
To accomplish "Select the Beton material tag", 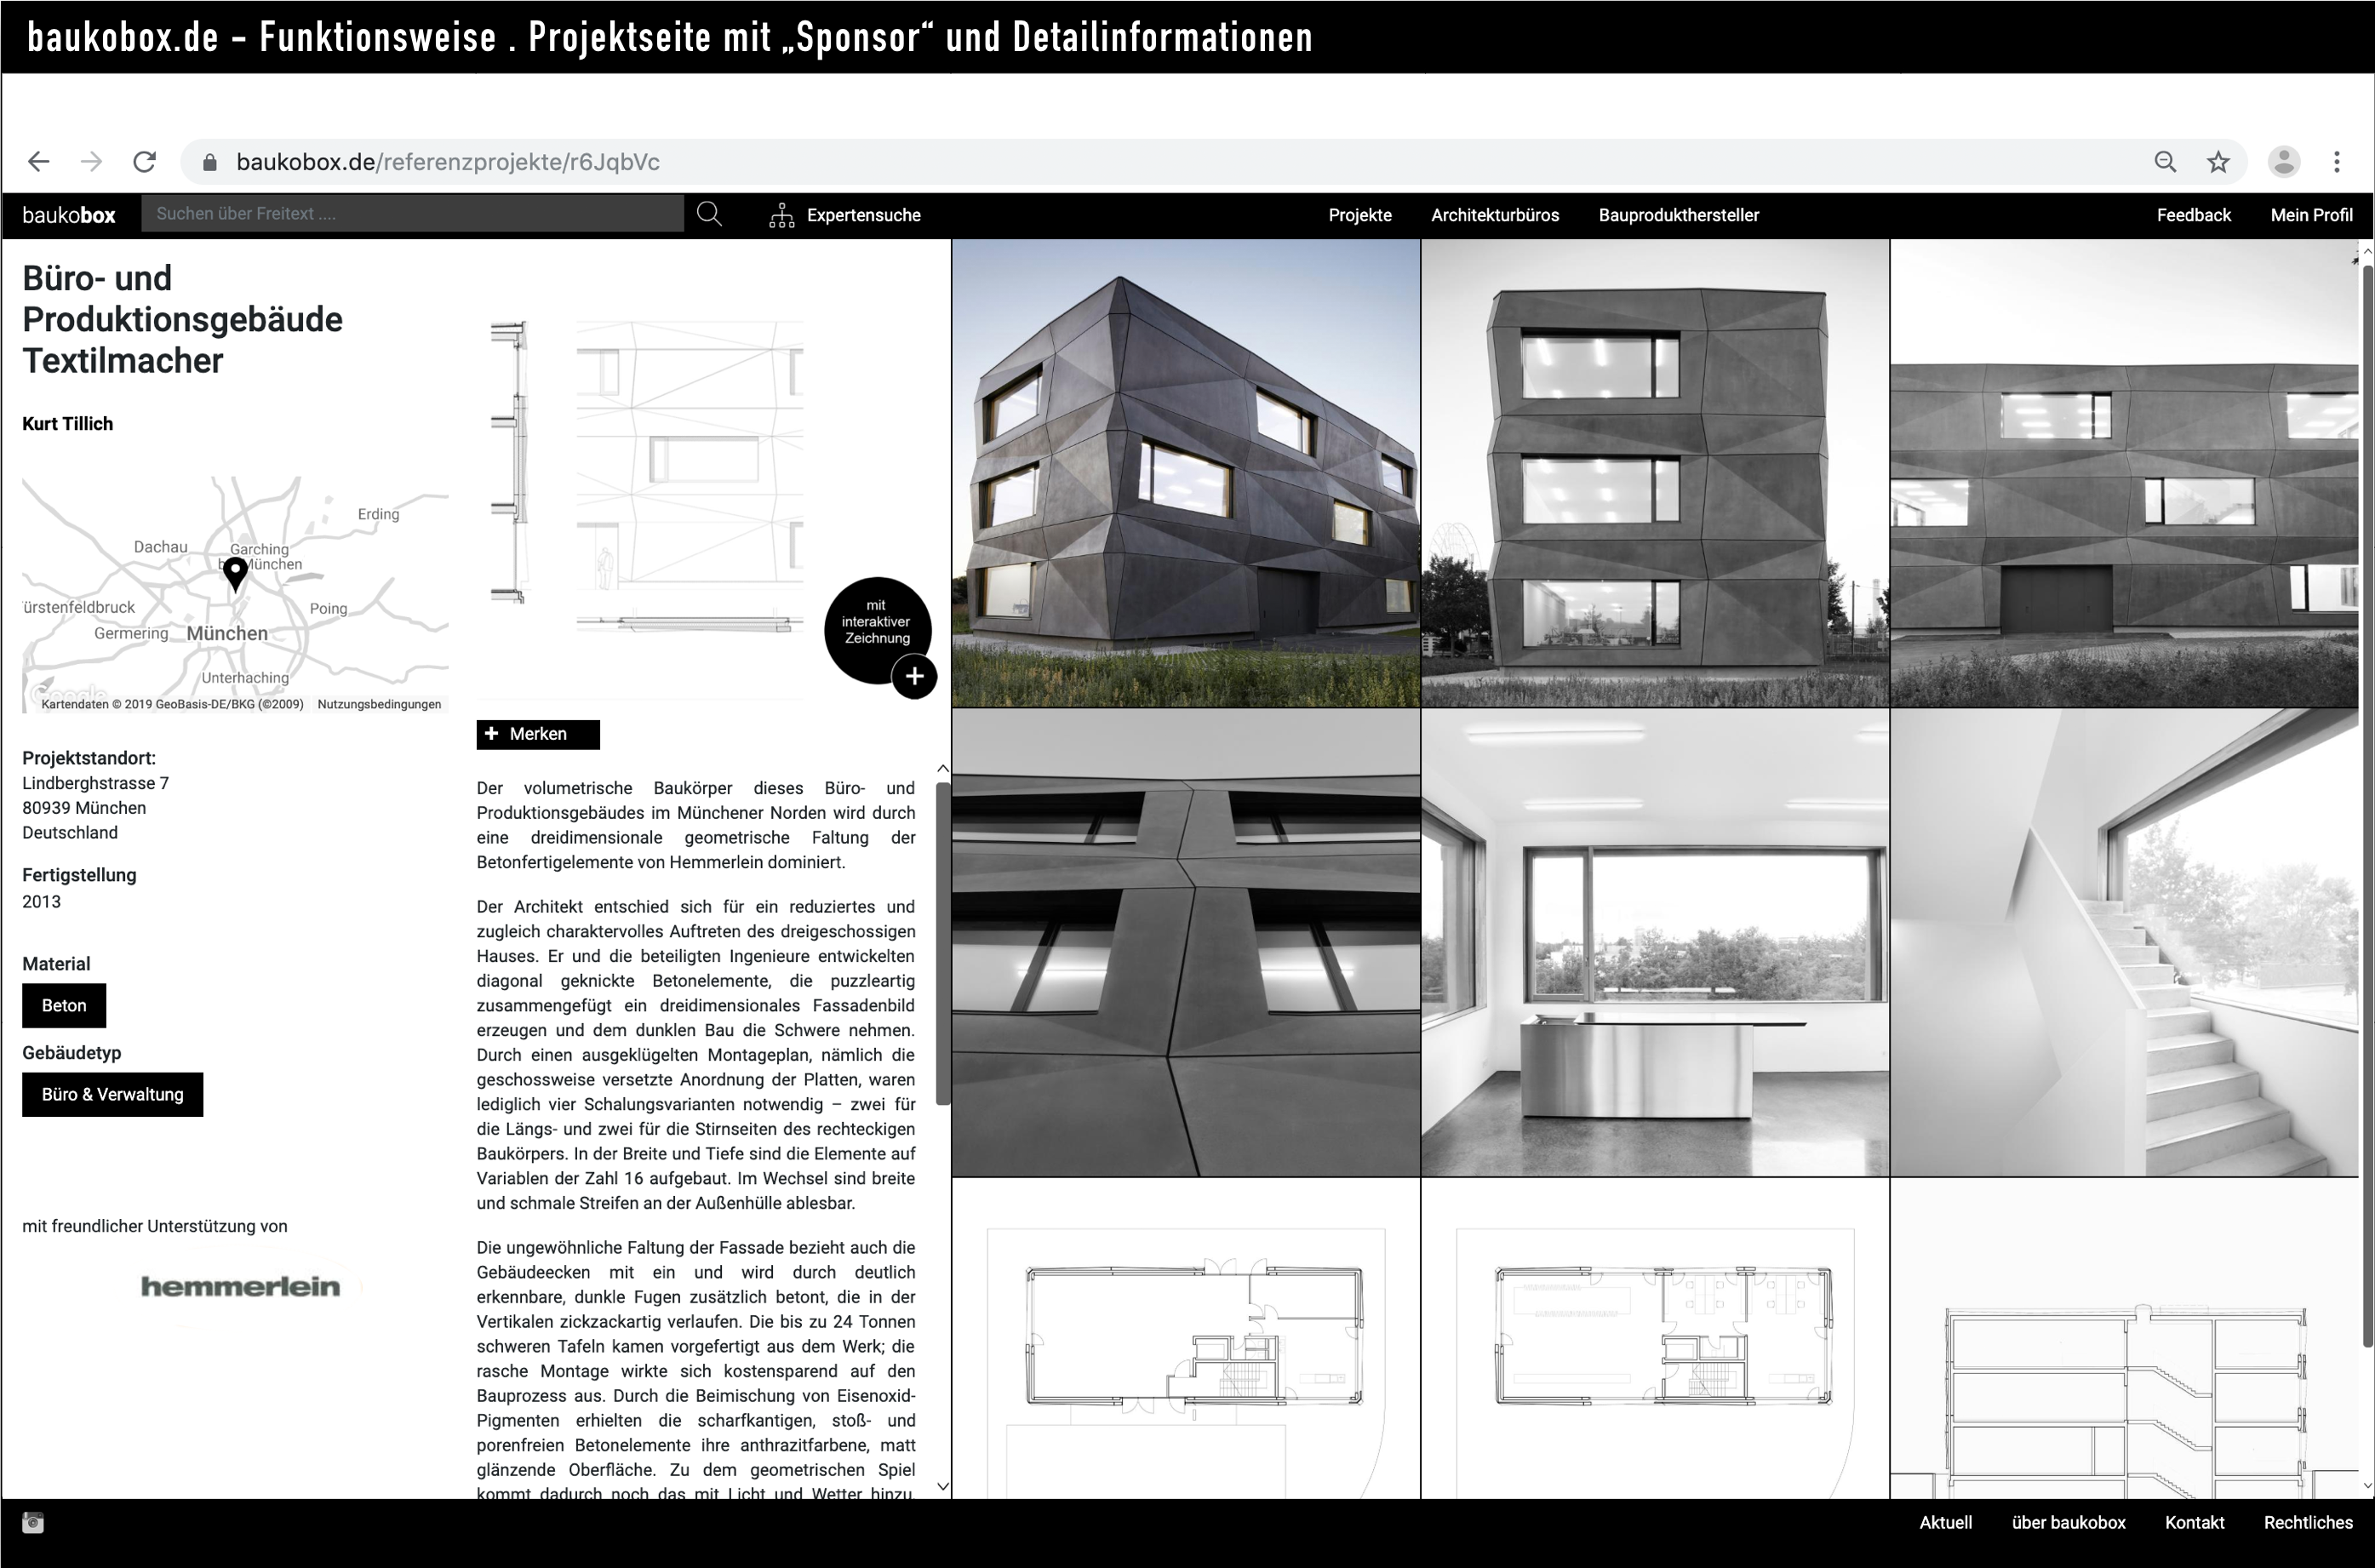I will tap(64, 1006).
